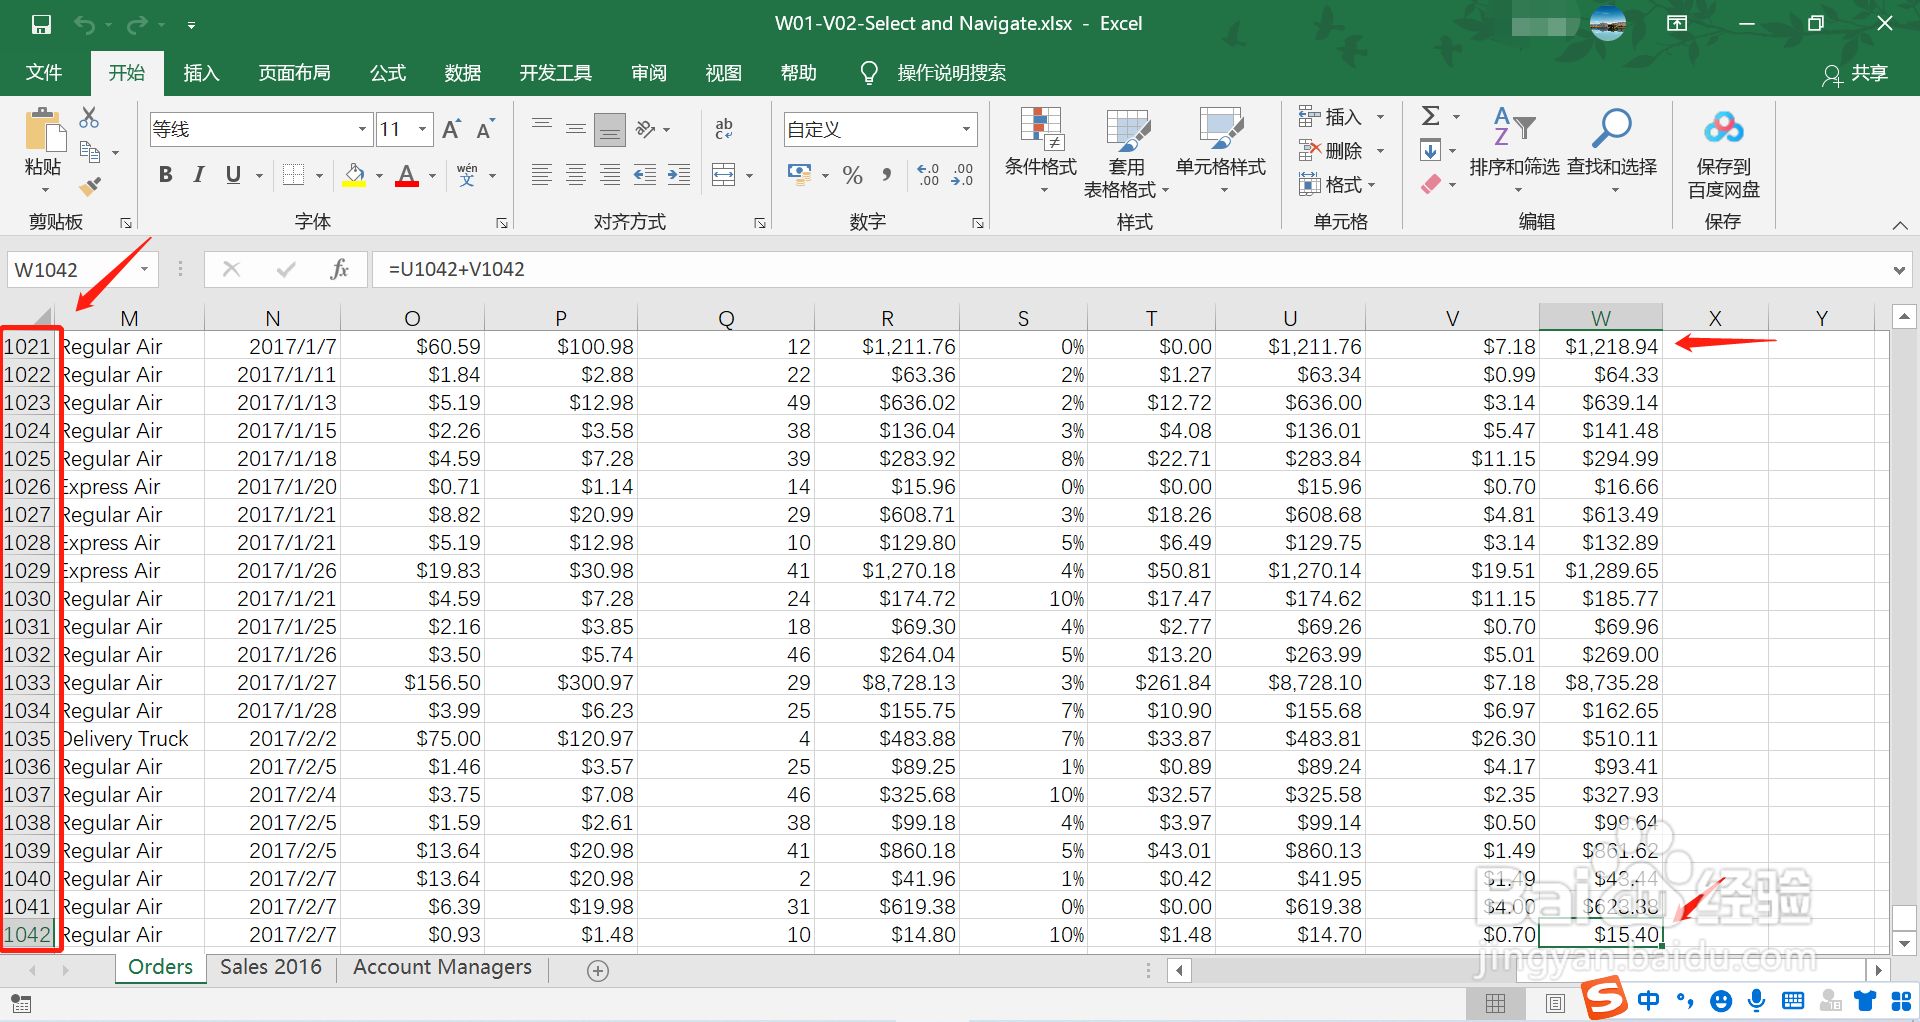The width and height of the screenshot is (1920, 1022).
Task: Expand the Name Box dropdown arrow
Action: coord(145,269)
